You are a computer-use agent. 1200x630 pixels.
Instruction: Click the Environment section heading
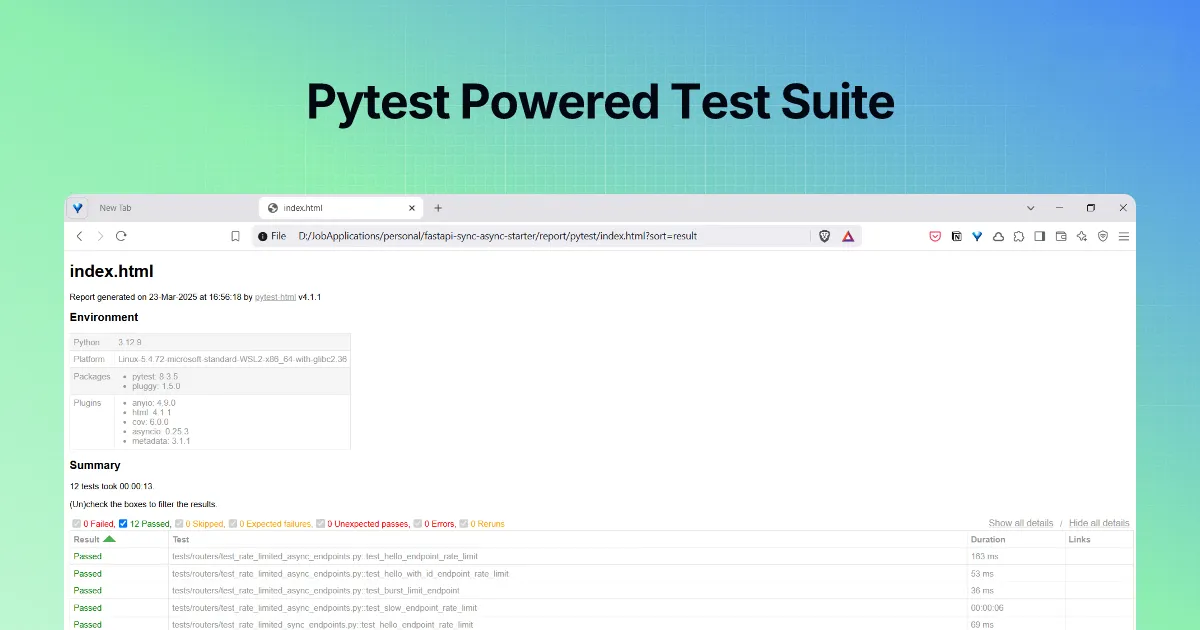pyautogui.click(x=104, y=317)
